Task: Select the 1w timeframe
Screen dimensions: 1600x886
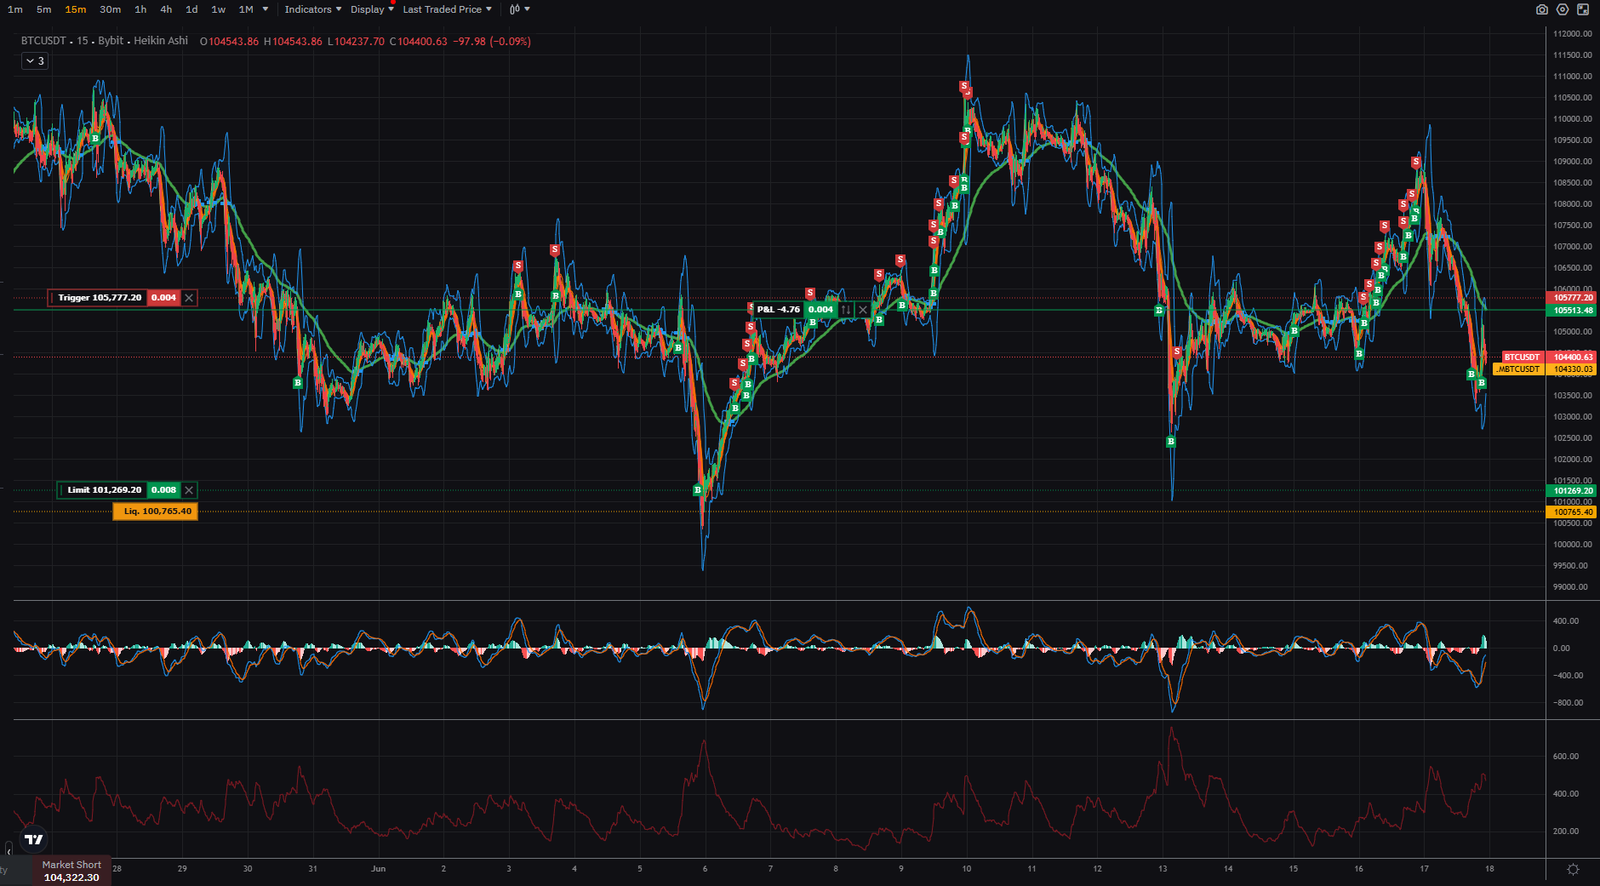Action: [218, 9]
